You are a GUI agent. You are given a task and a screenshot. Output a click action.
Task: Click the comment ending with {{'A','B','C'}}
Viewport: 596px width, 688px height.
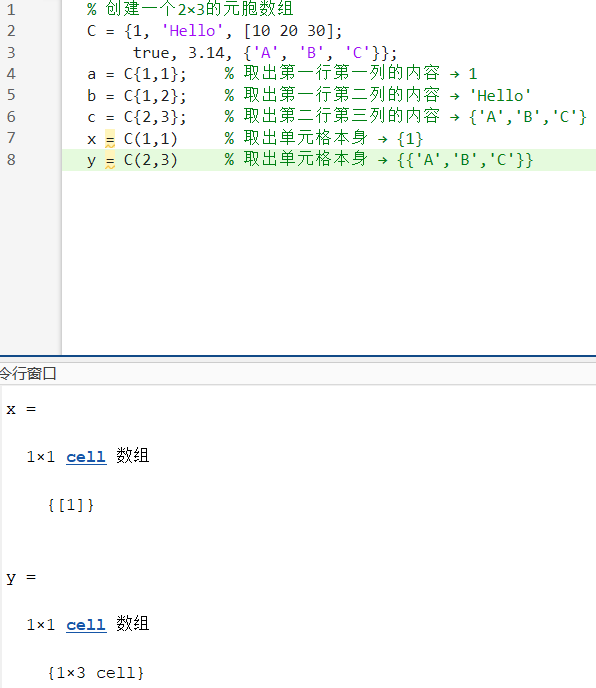click(379, 160)
